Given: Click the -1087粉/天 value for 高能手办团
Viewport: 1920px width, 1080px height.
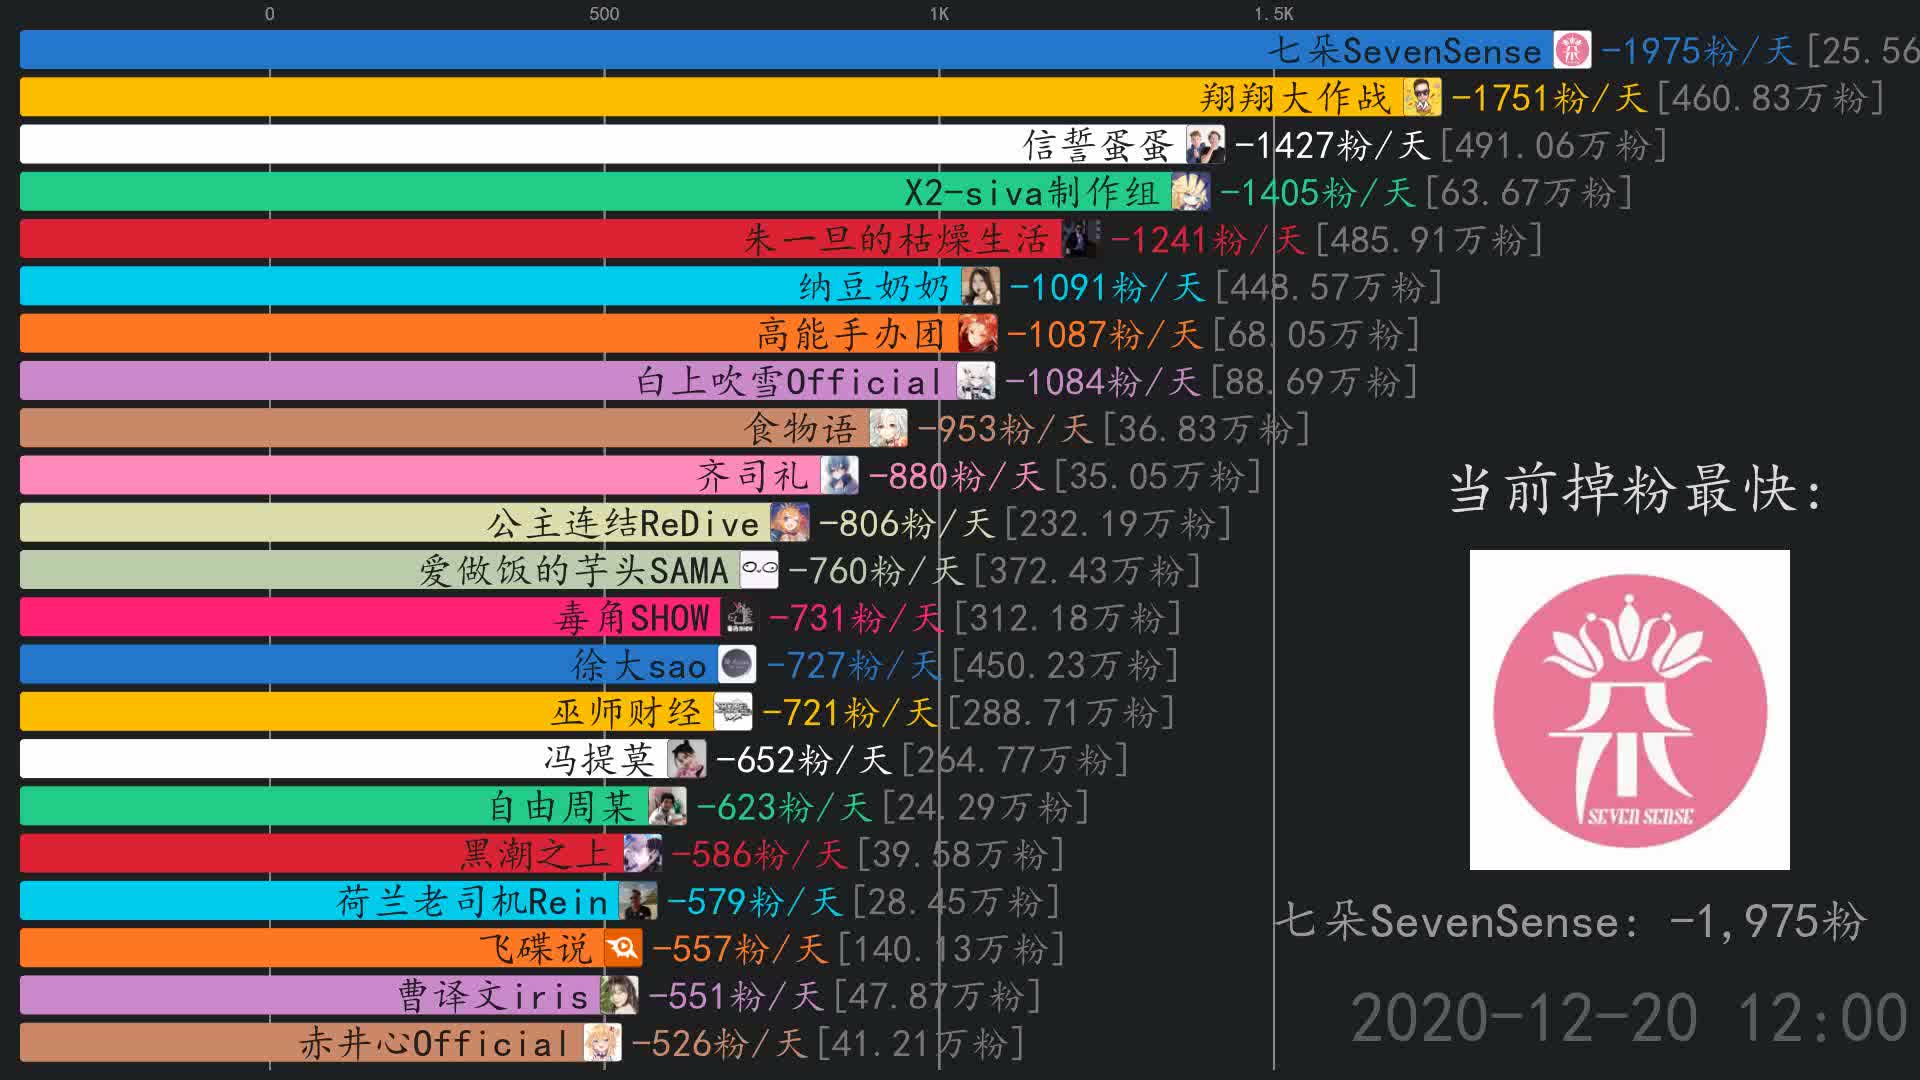Looking at the screenshot, I should (x=1104, y=335).
